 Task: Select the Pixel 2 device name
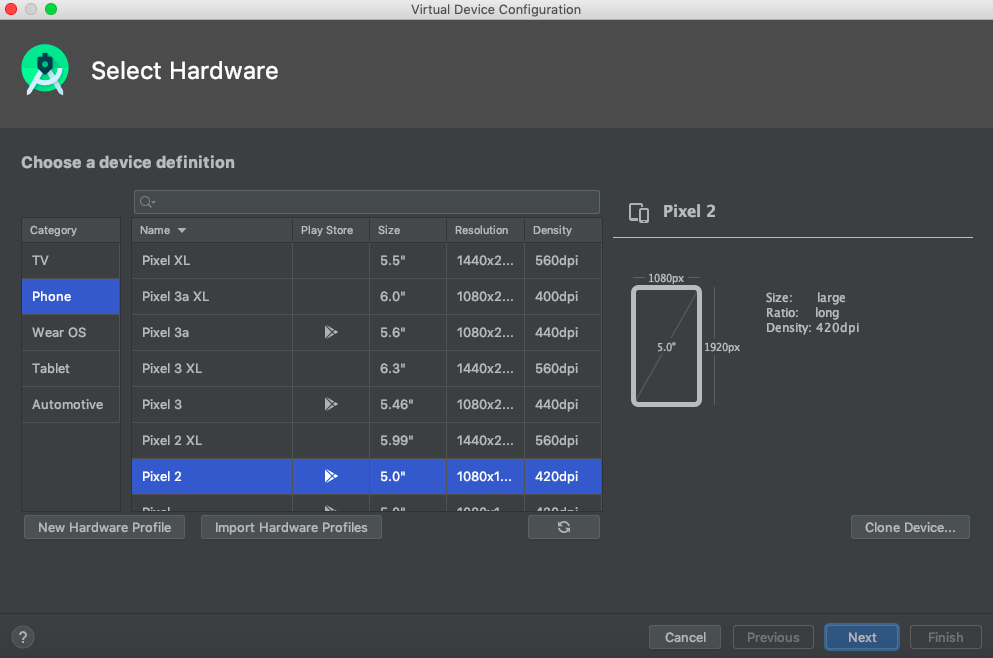coord(161,476)
